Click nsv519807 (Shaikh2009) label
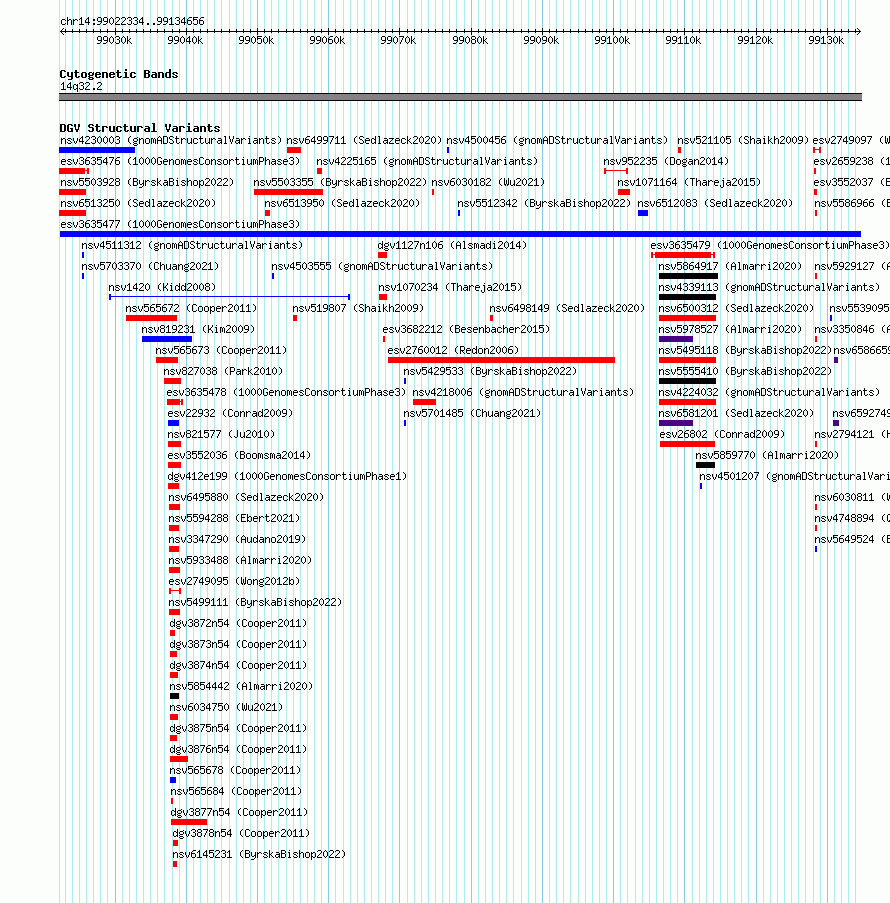Image resolution: width=890 pixels, height=903 pixels. click(x=358, y=308)
